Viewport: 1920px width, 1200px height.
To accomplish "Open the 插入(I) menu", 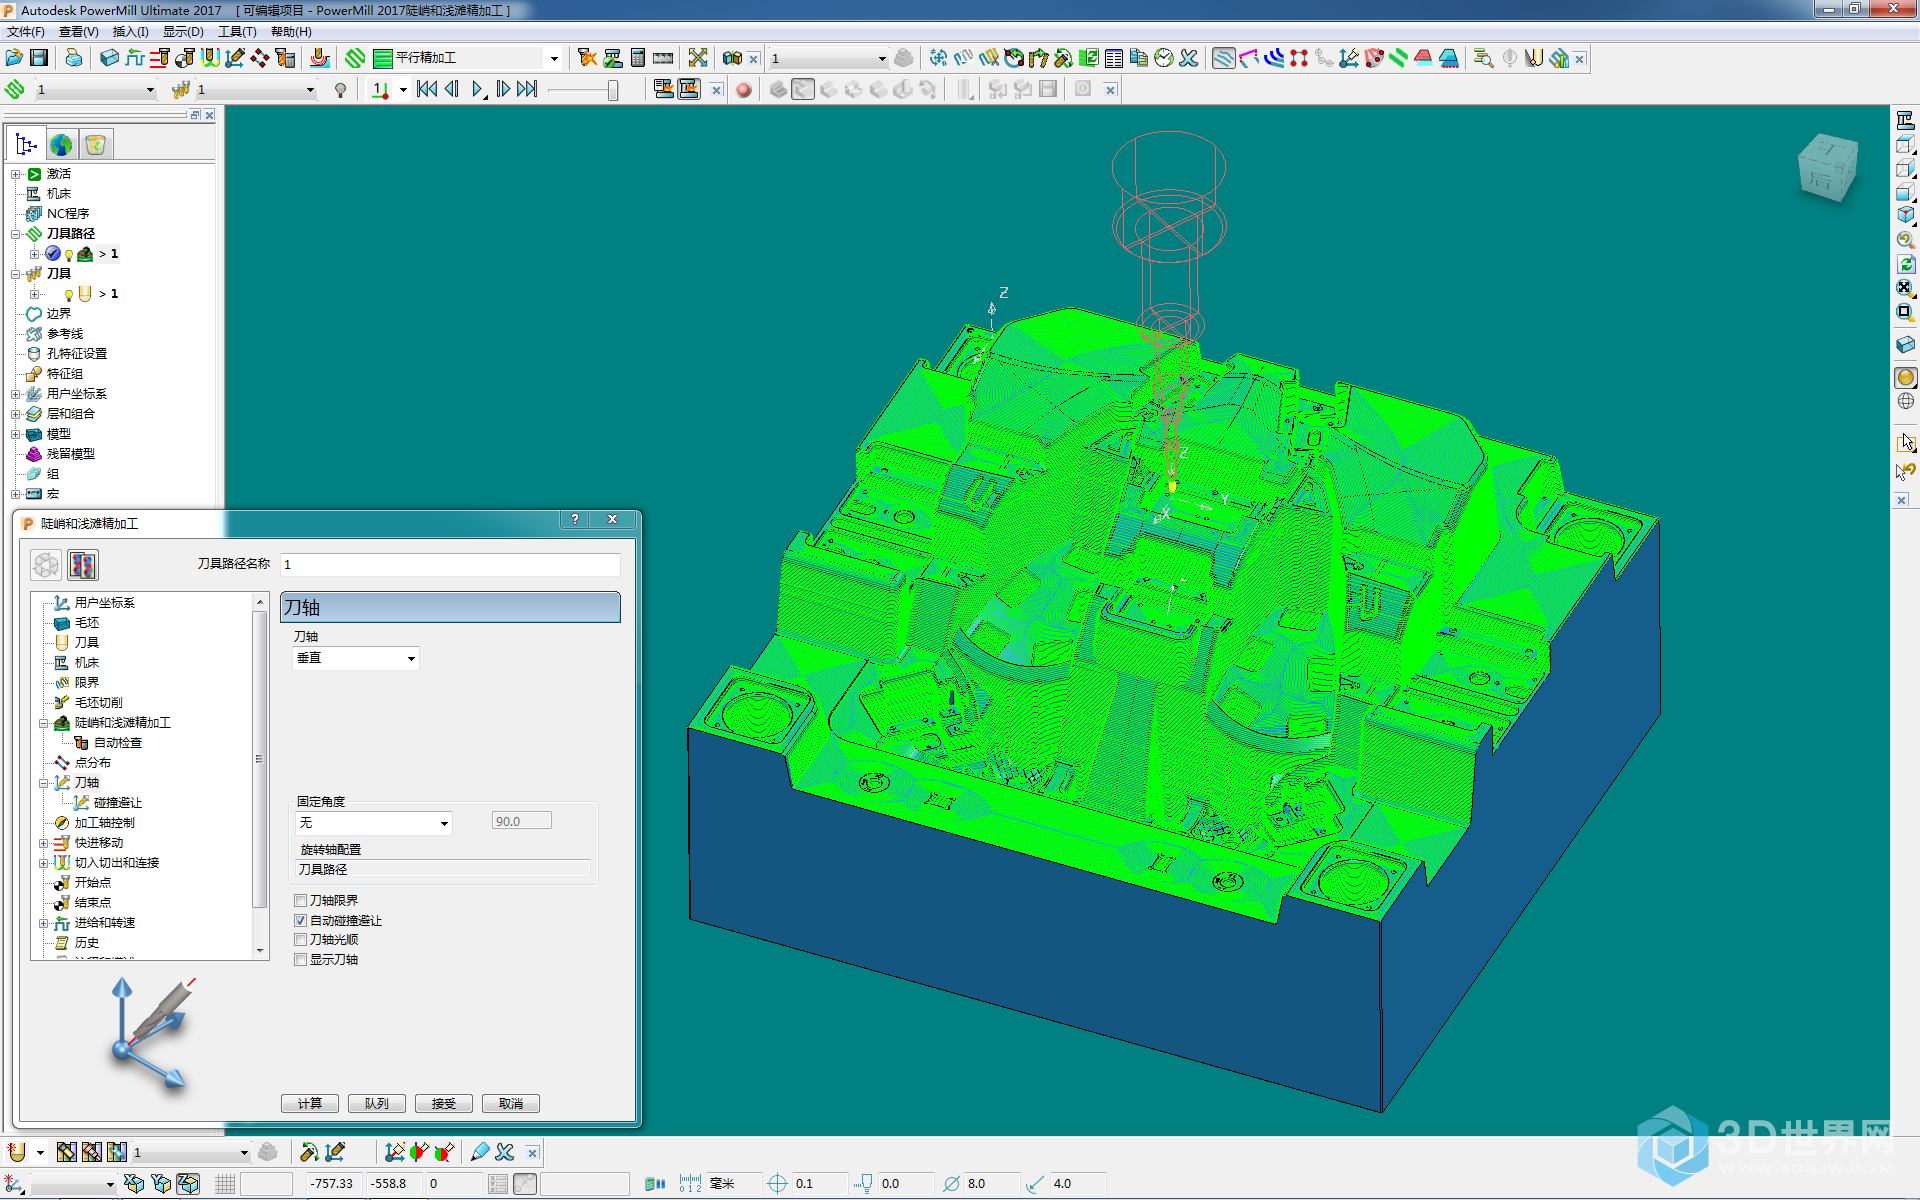I will [131, 32].
